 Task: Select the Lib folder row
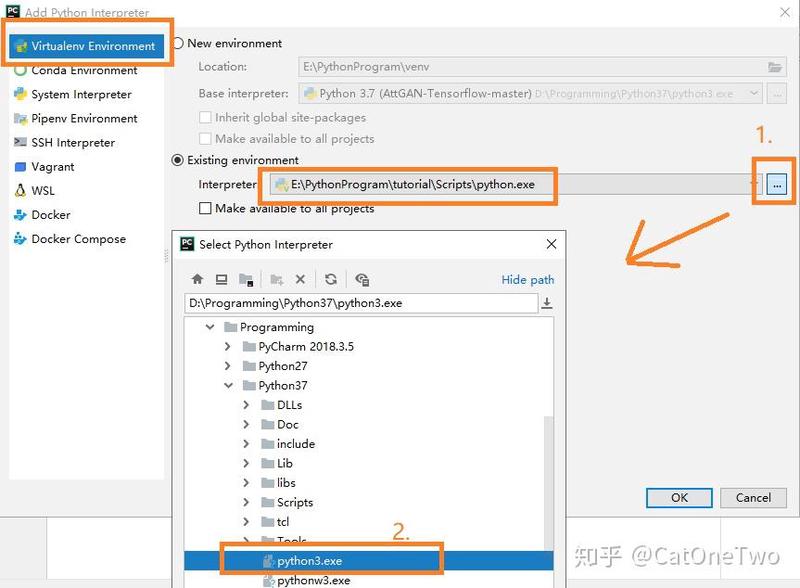364,463
